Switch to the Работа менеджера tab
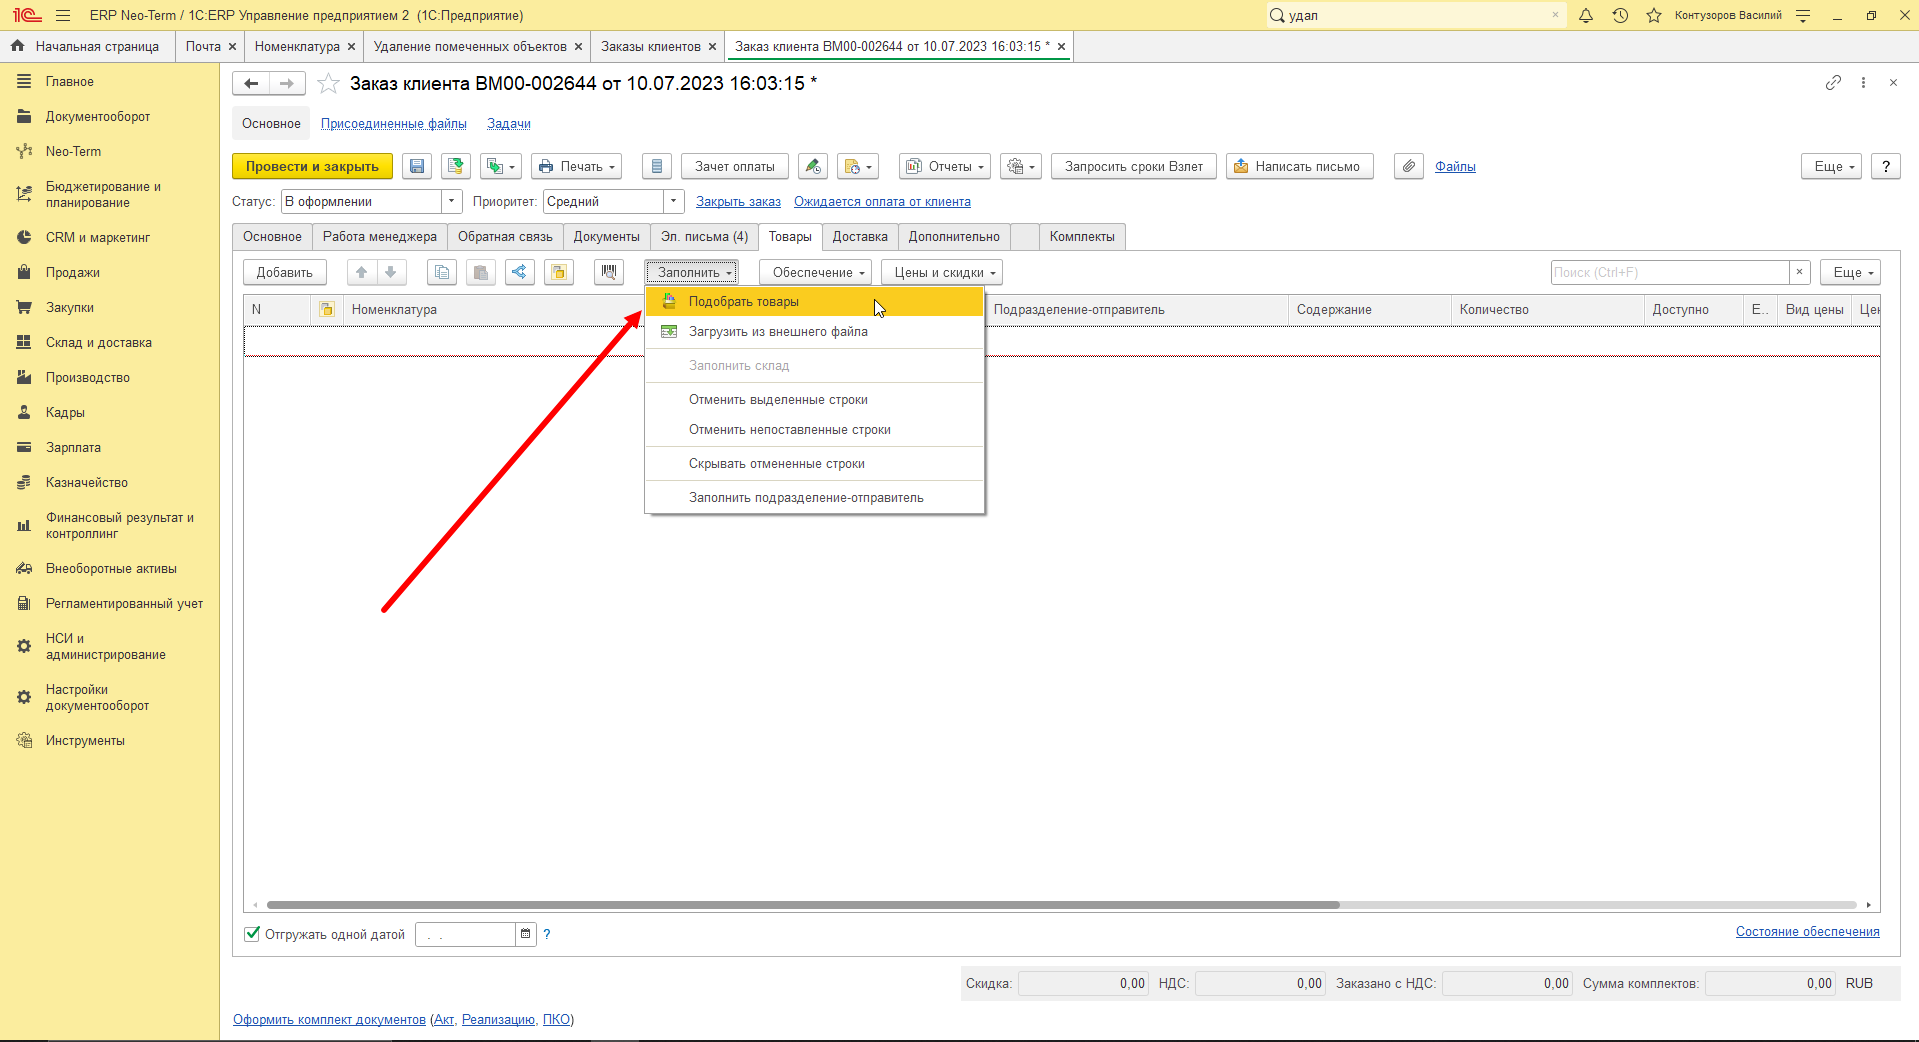This screenshot has height=1042, width=1919. (x=380, y=237)
